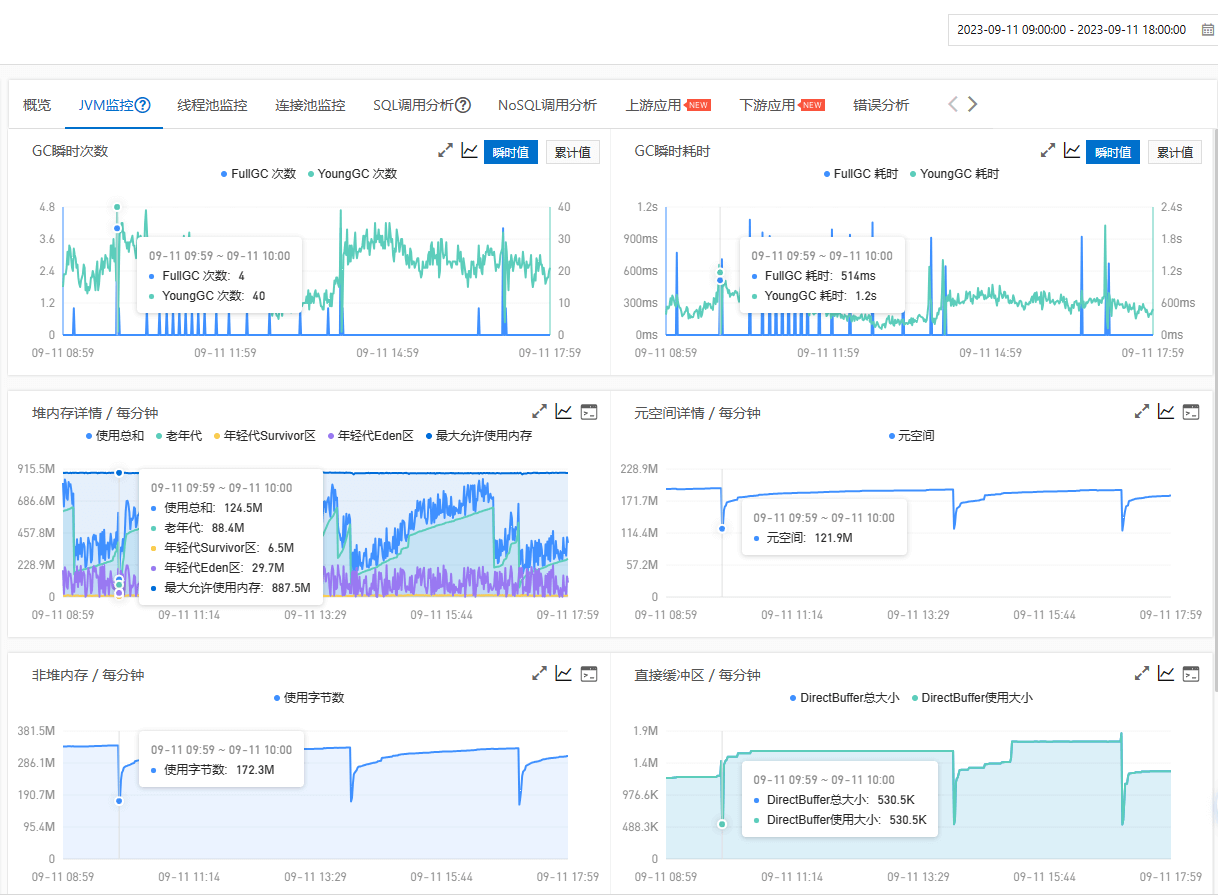The image size is (1218, 895).
Task: Toggle 使用字节数 legend series
Action: coord(309,698)
